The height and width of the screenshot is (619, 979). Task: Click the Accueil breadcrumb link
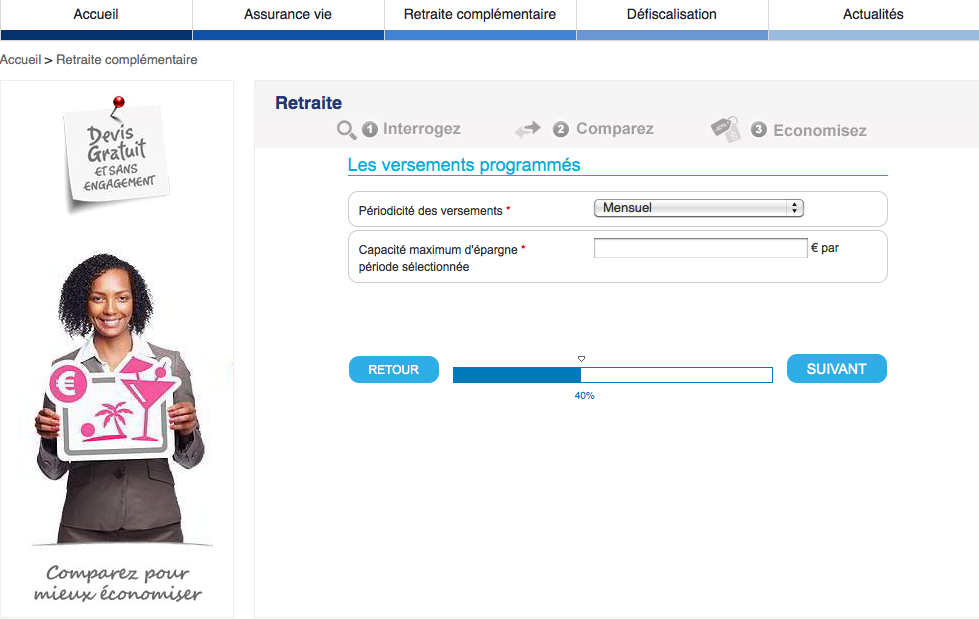(21, 60)
